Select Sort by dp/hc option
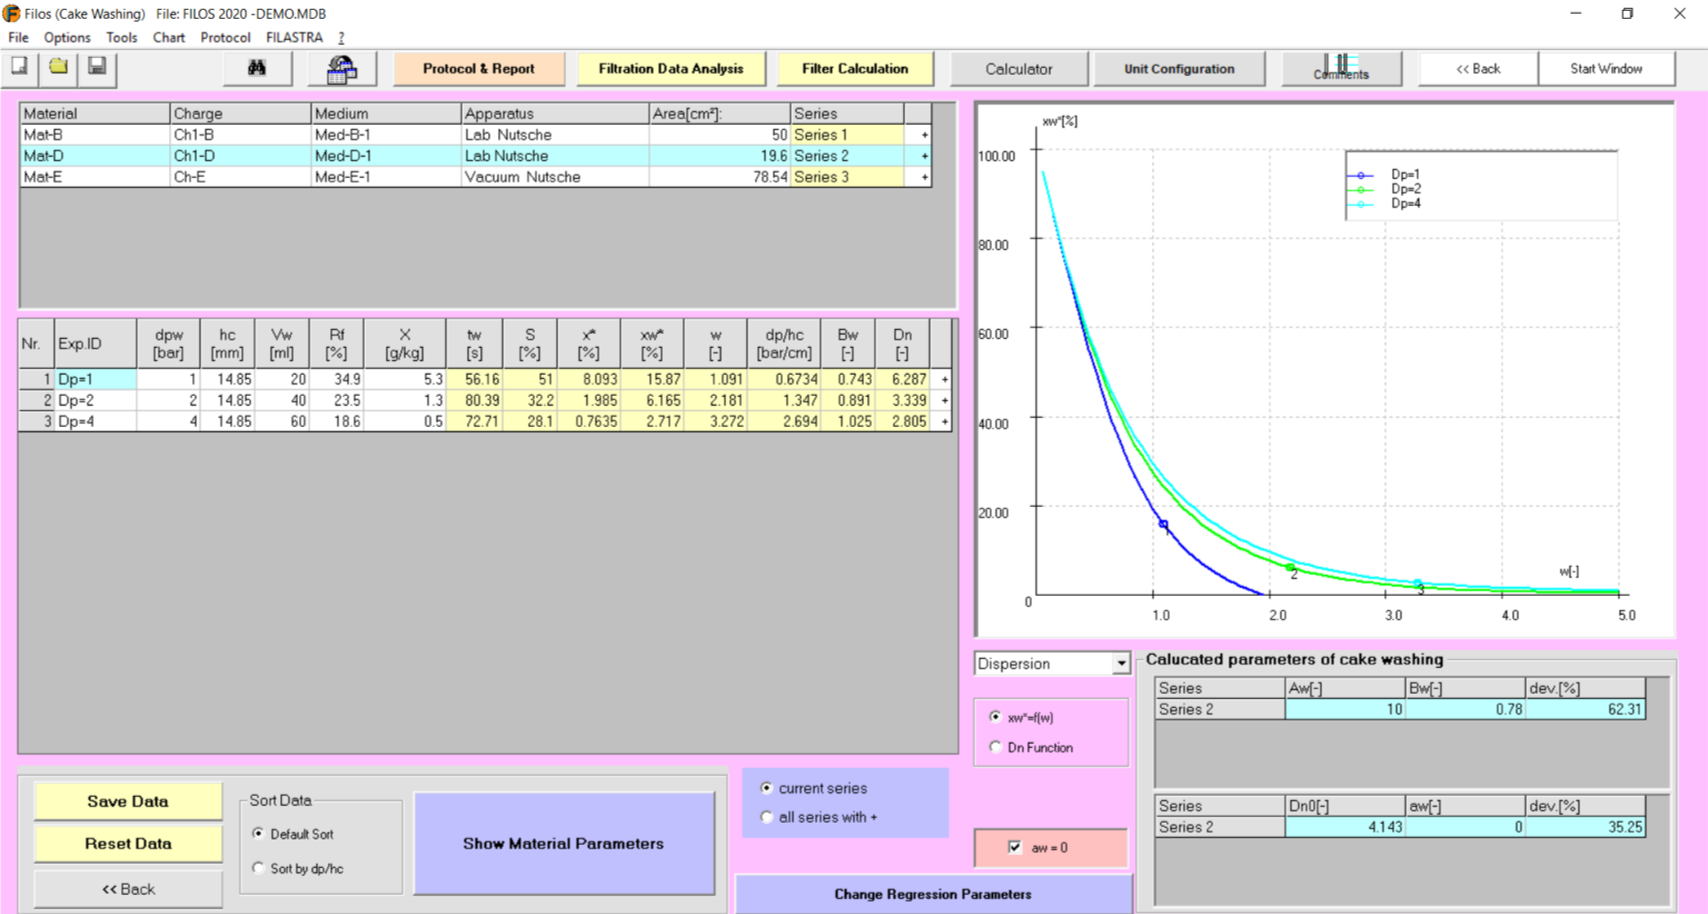The height and width of the screenshot is (914, 1708). coord(258,868)
